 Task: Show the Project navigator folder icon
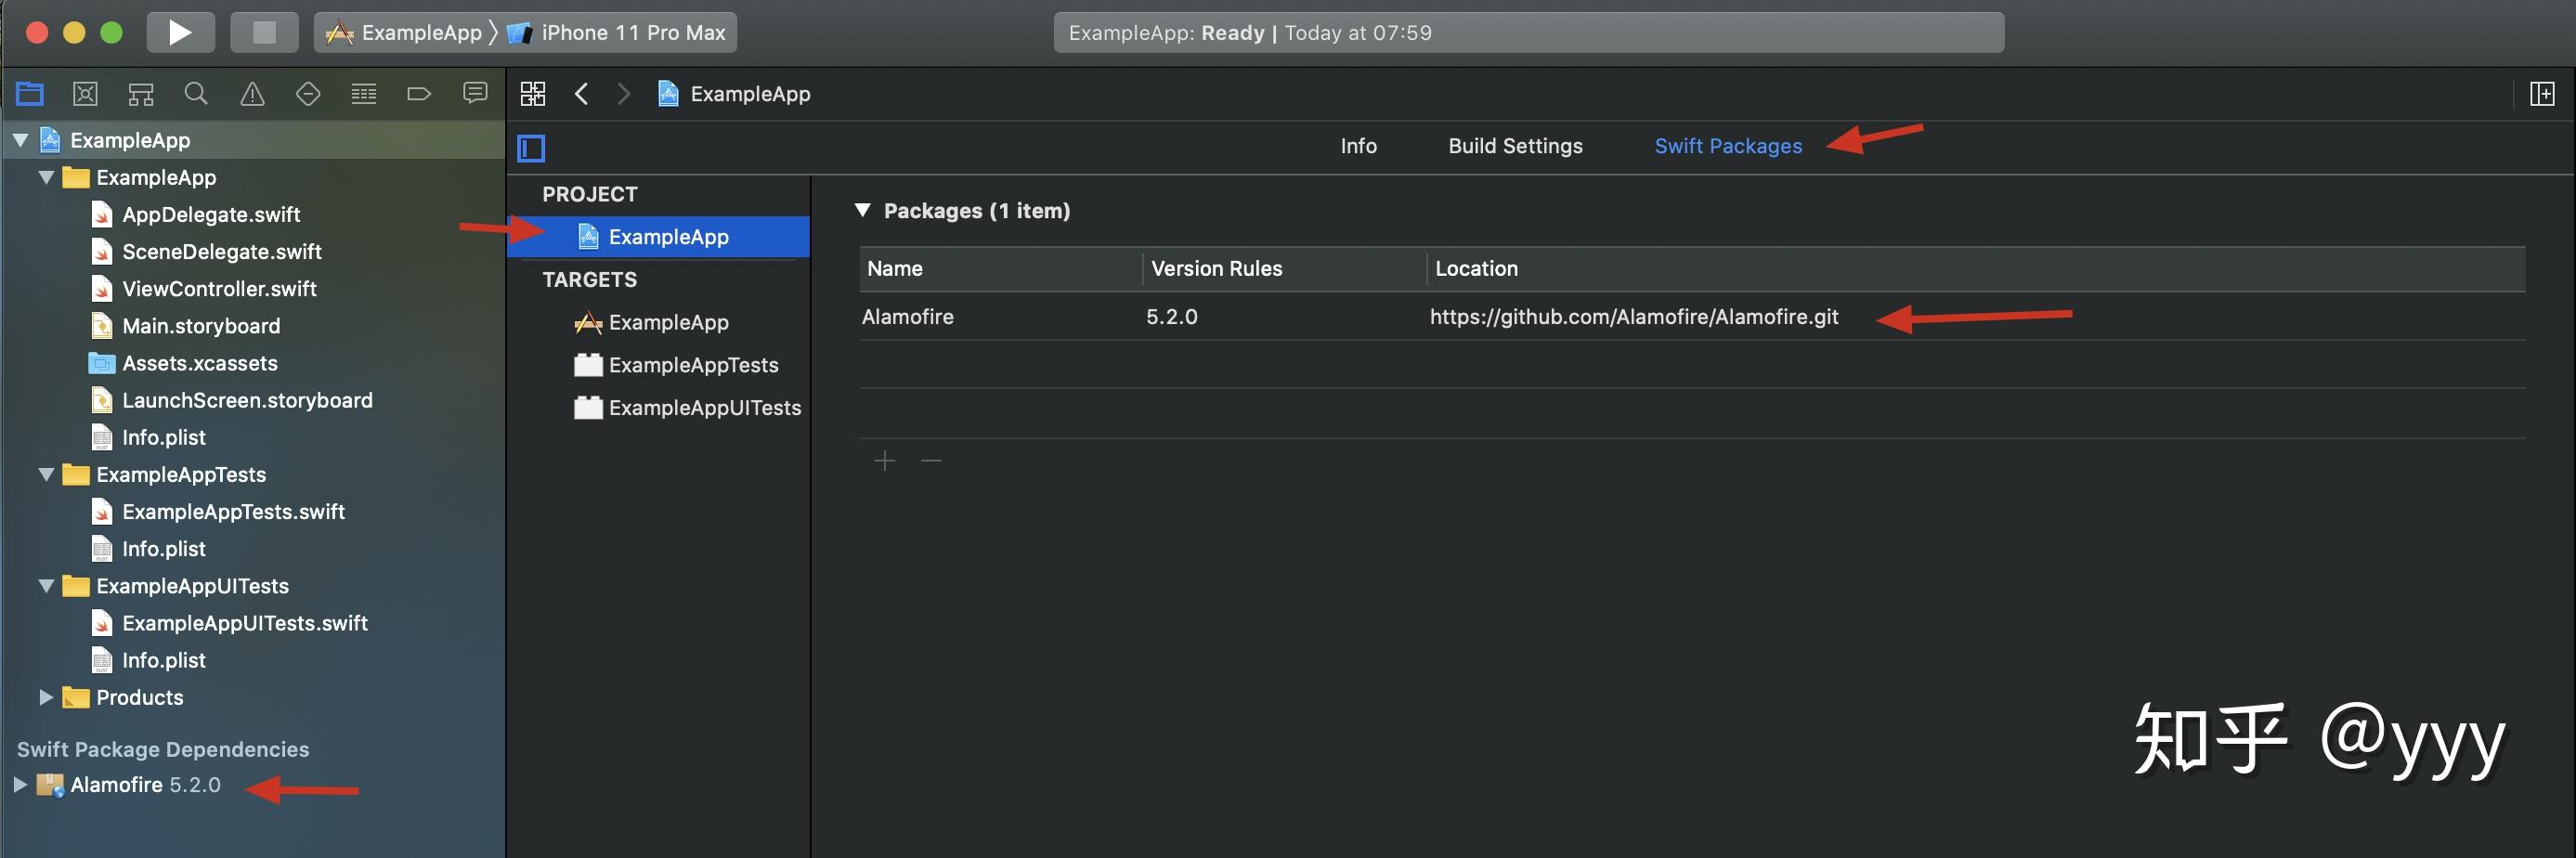[x=30, y=94]
